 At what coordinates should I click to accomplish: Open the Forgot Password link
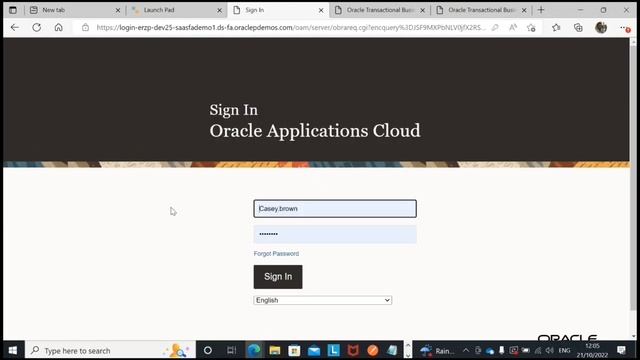point(276,253)
